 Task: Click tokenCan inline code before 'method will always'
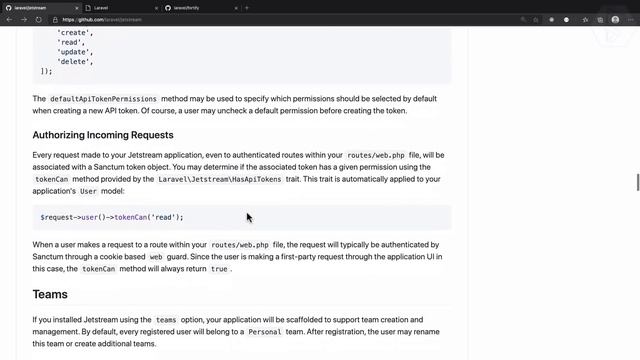98,269
